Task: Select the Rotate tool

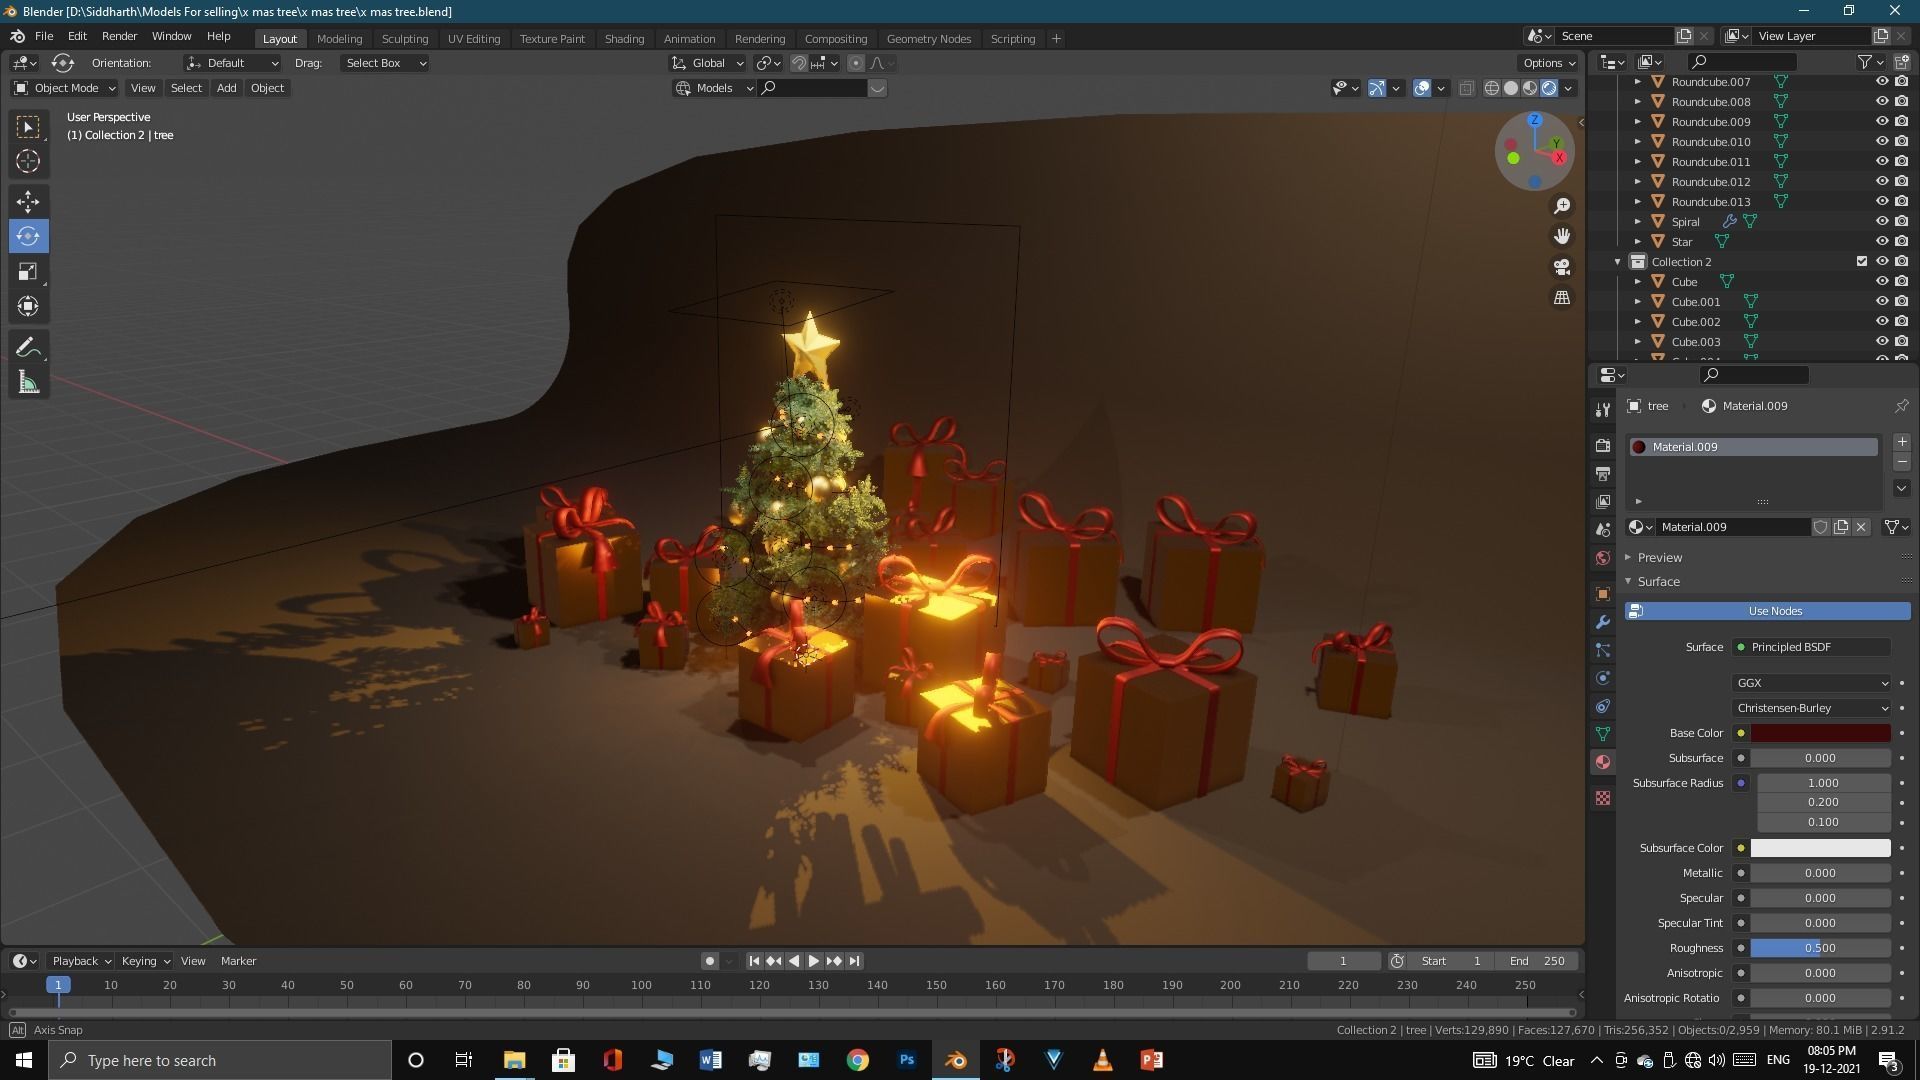Action: pos(28,236)
